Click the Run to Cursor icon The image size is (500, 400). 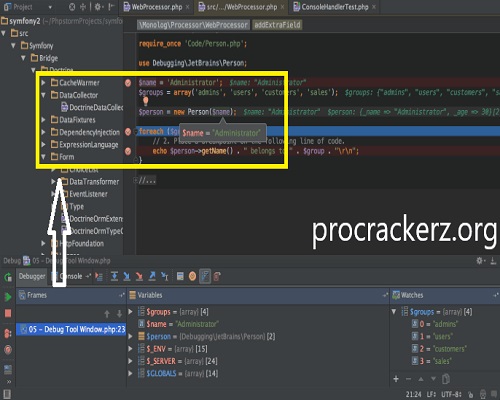(165, 276)
